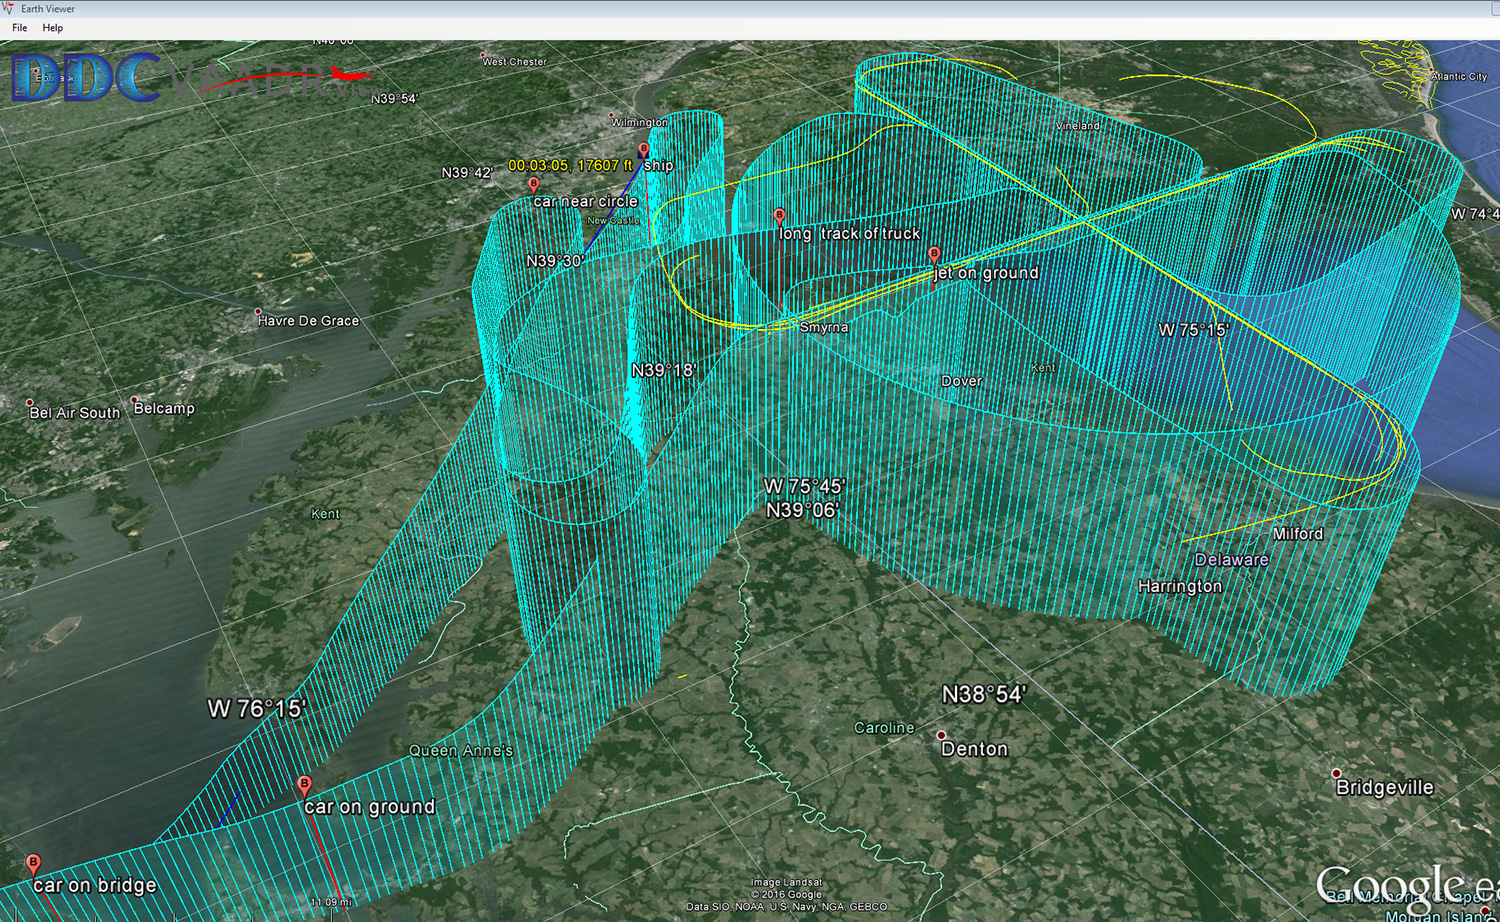Click the Earth Viewer title bar icon

coord(9,9)
